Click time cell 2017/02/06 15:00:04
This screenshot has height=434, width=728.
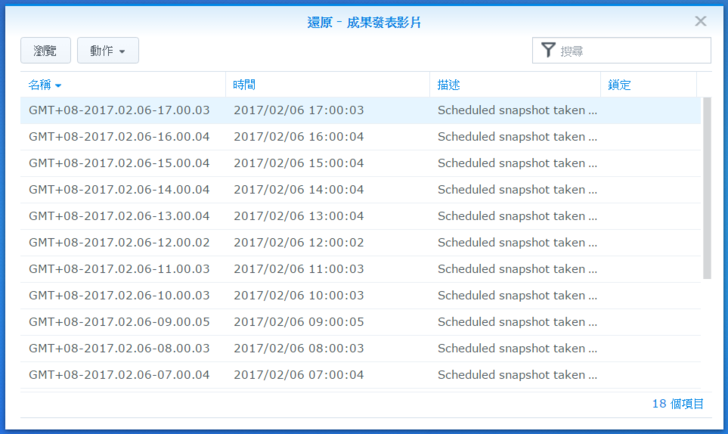click(x=299, y=163)
